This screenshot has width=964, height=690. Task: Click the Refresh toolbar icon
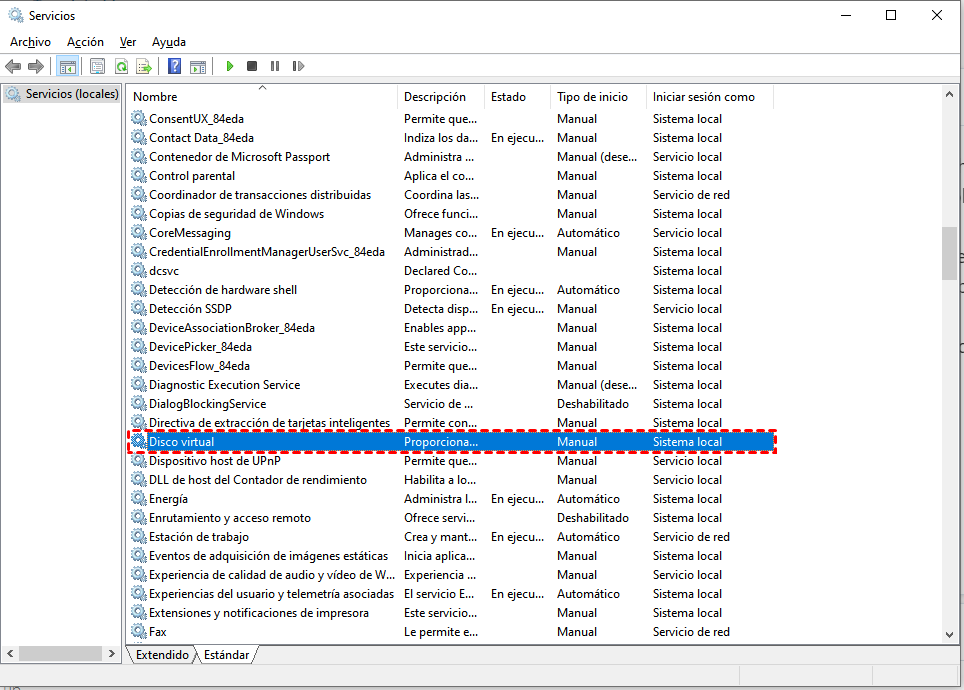(x=121, y=66)
